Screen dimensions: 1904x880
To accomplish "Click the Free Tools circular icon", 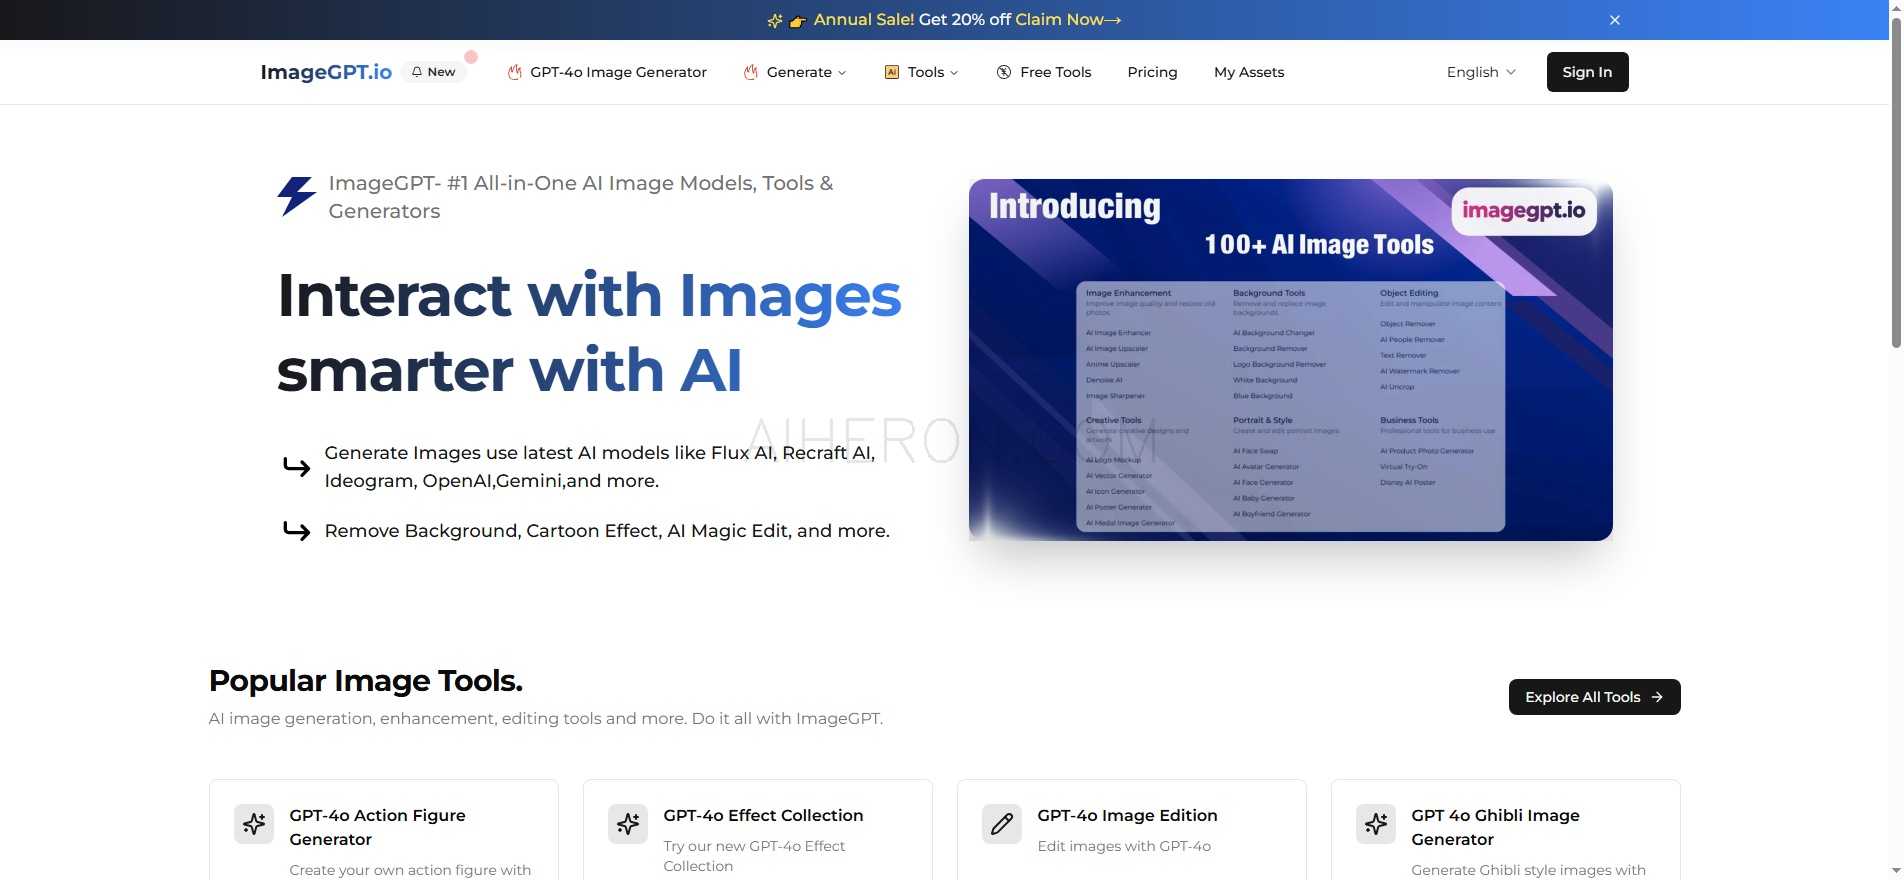I will (1004, 72).
